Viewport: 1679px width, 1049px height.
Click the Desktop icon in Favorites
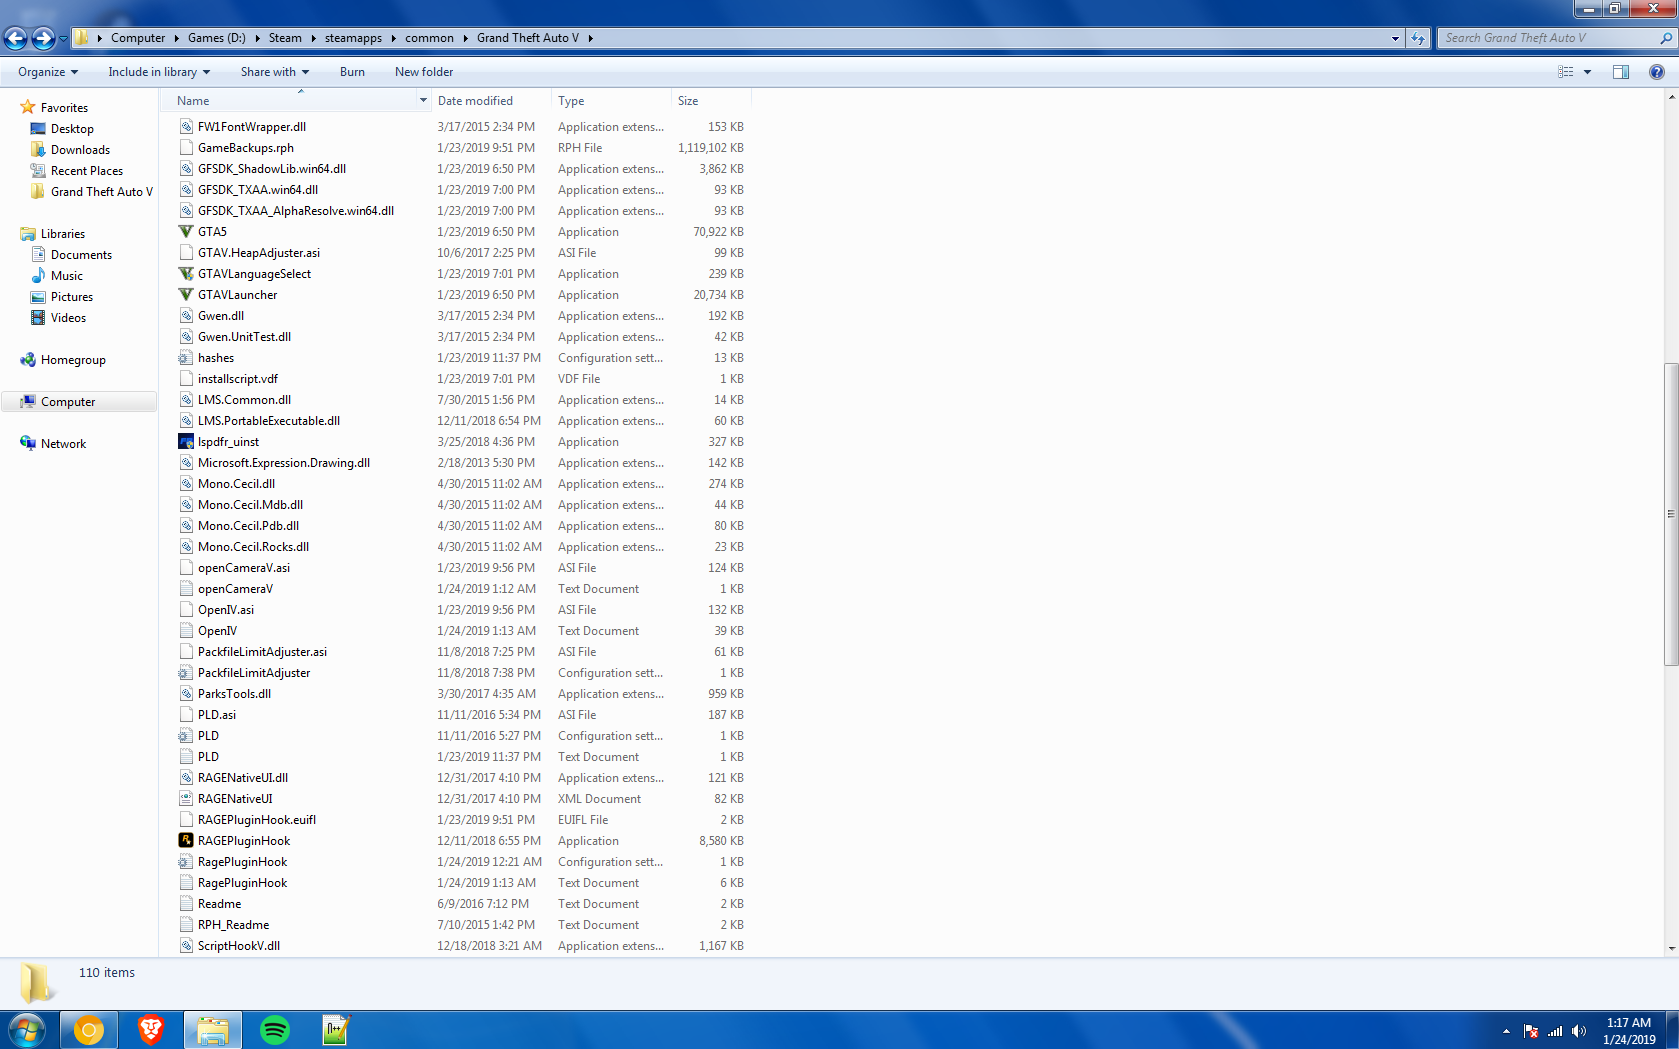coord(38,129)
